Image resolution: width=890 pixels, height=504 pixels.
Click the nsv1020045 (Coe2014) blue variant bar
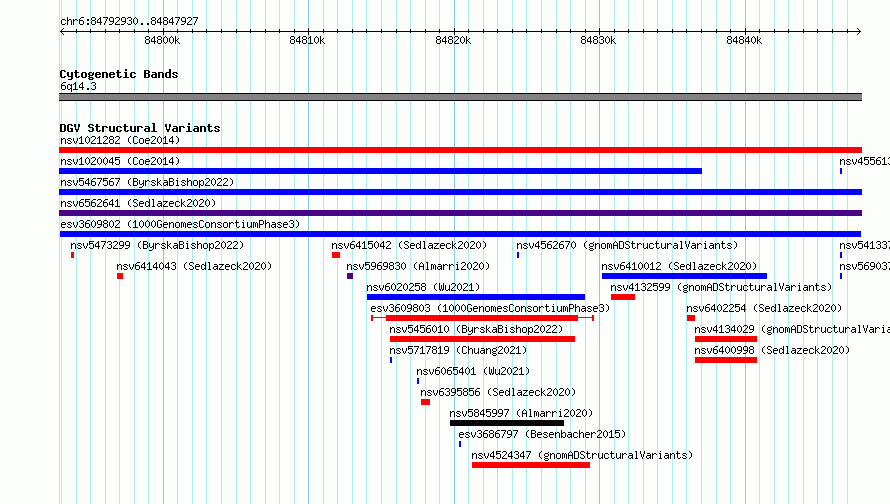click(x=380, y=171)
